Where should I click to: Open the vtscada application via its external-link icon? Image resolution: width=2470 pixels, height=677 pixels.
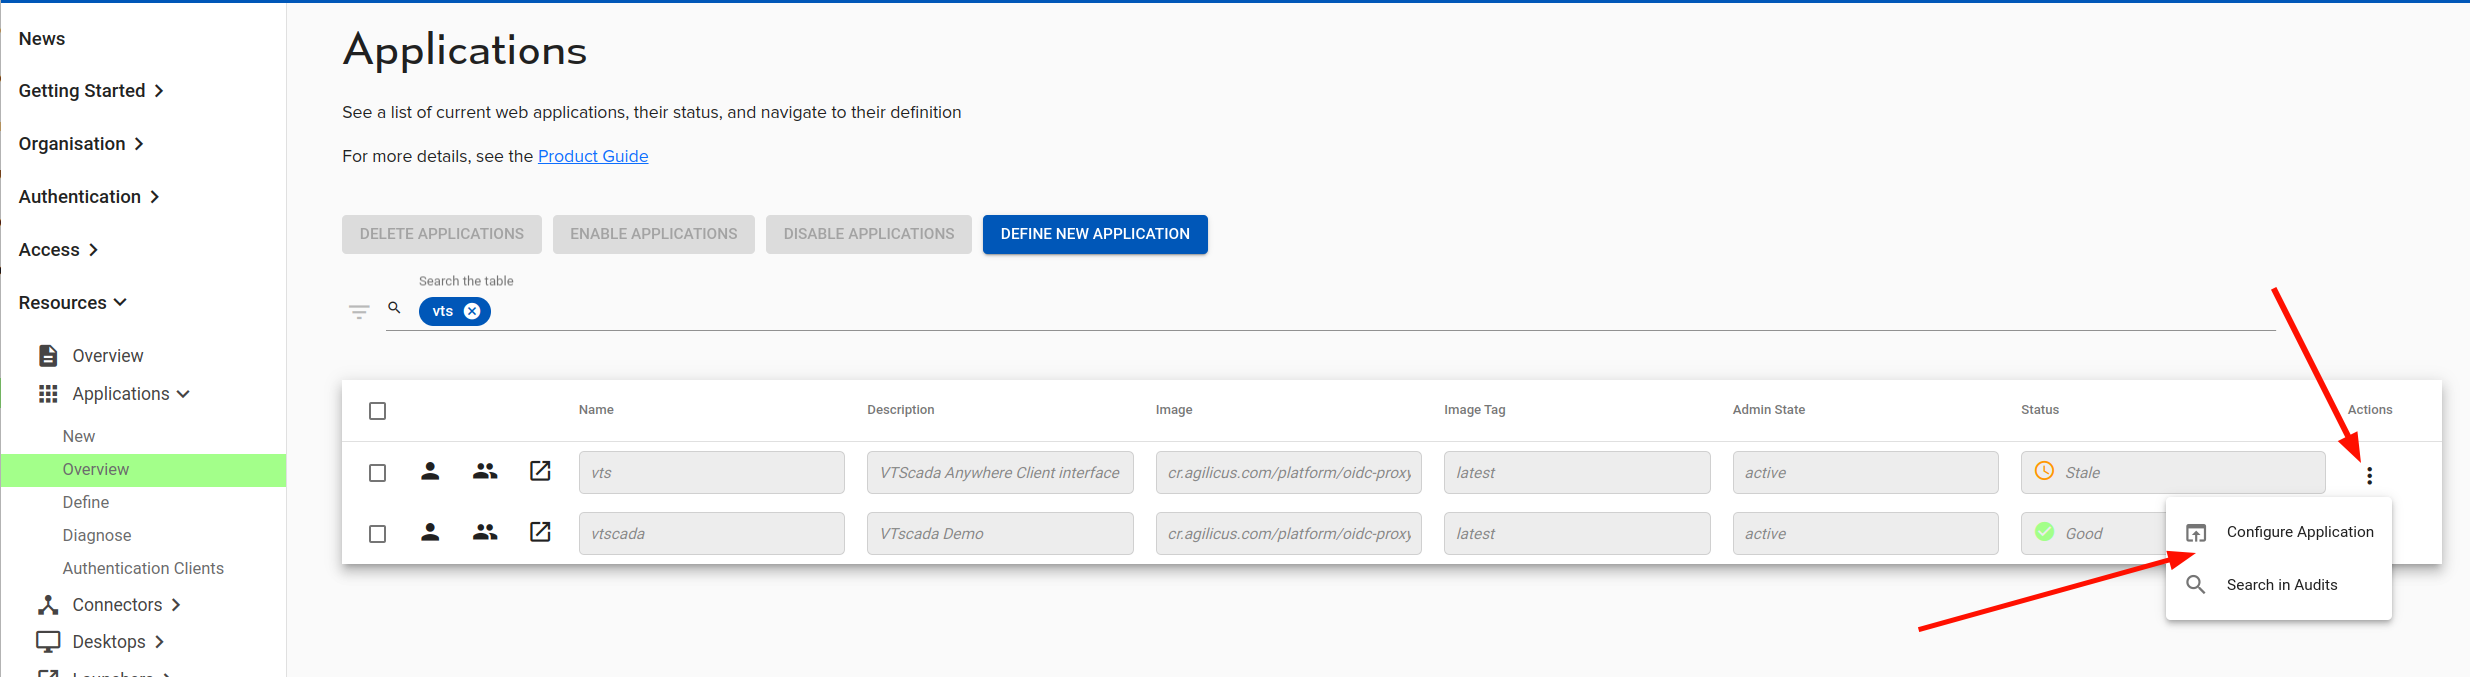tap(540, 533)
